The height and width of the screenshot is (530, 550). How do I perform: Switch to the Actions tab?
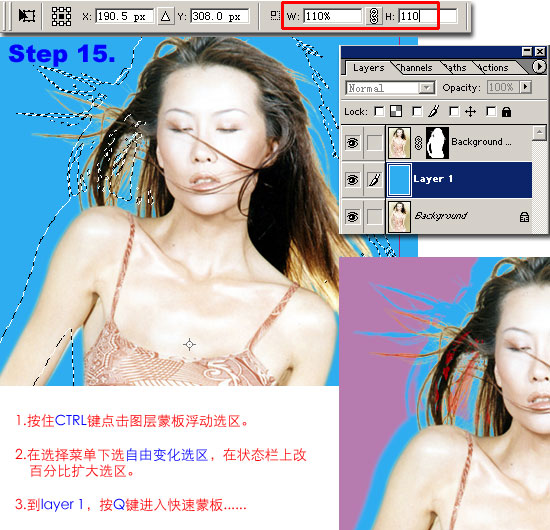click(x=493, y=67)
